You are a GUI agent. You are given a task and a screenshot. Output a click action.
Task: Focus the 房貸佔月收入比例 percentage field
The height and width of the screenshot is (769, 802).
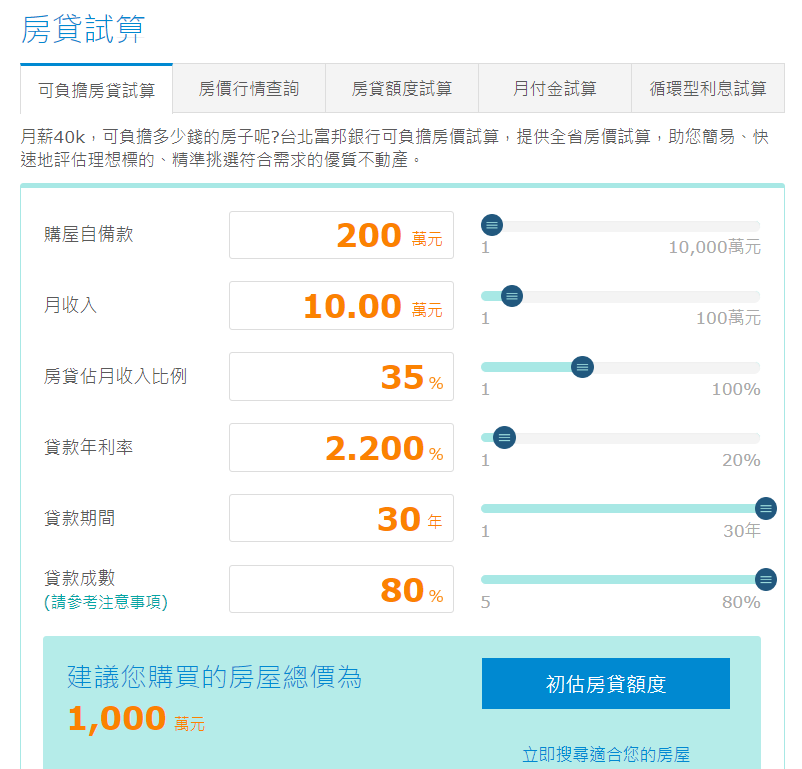(341, 377)
